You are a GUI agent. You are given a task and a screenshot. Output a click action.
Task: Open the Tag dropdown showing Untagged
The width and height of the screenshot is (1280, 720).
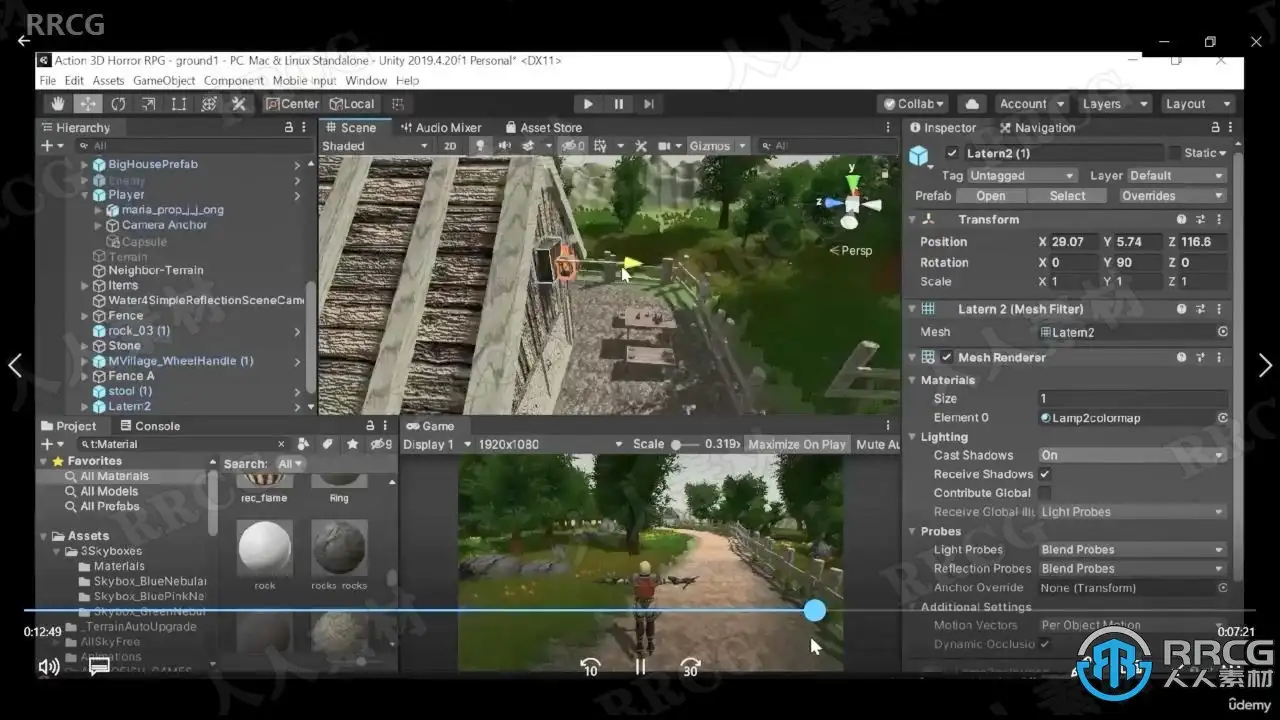[1022, 176]
